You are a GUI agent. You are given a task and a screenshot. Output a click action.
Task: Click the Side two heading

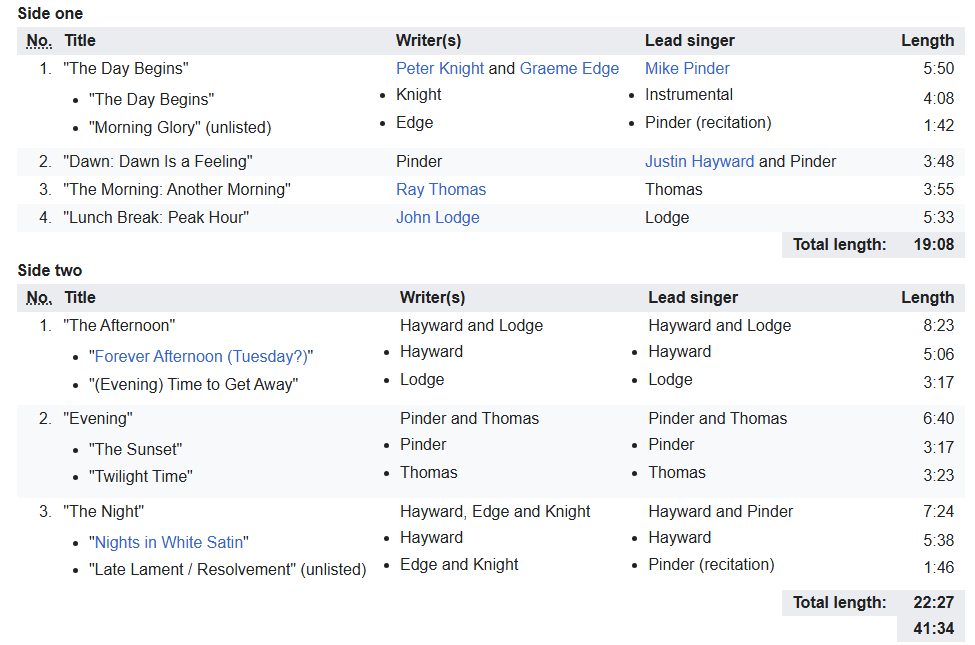(50, 271)
